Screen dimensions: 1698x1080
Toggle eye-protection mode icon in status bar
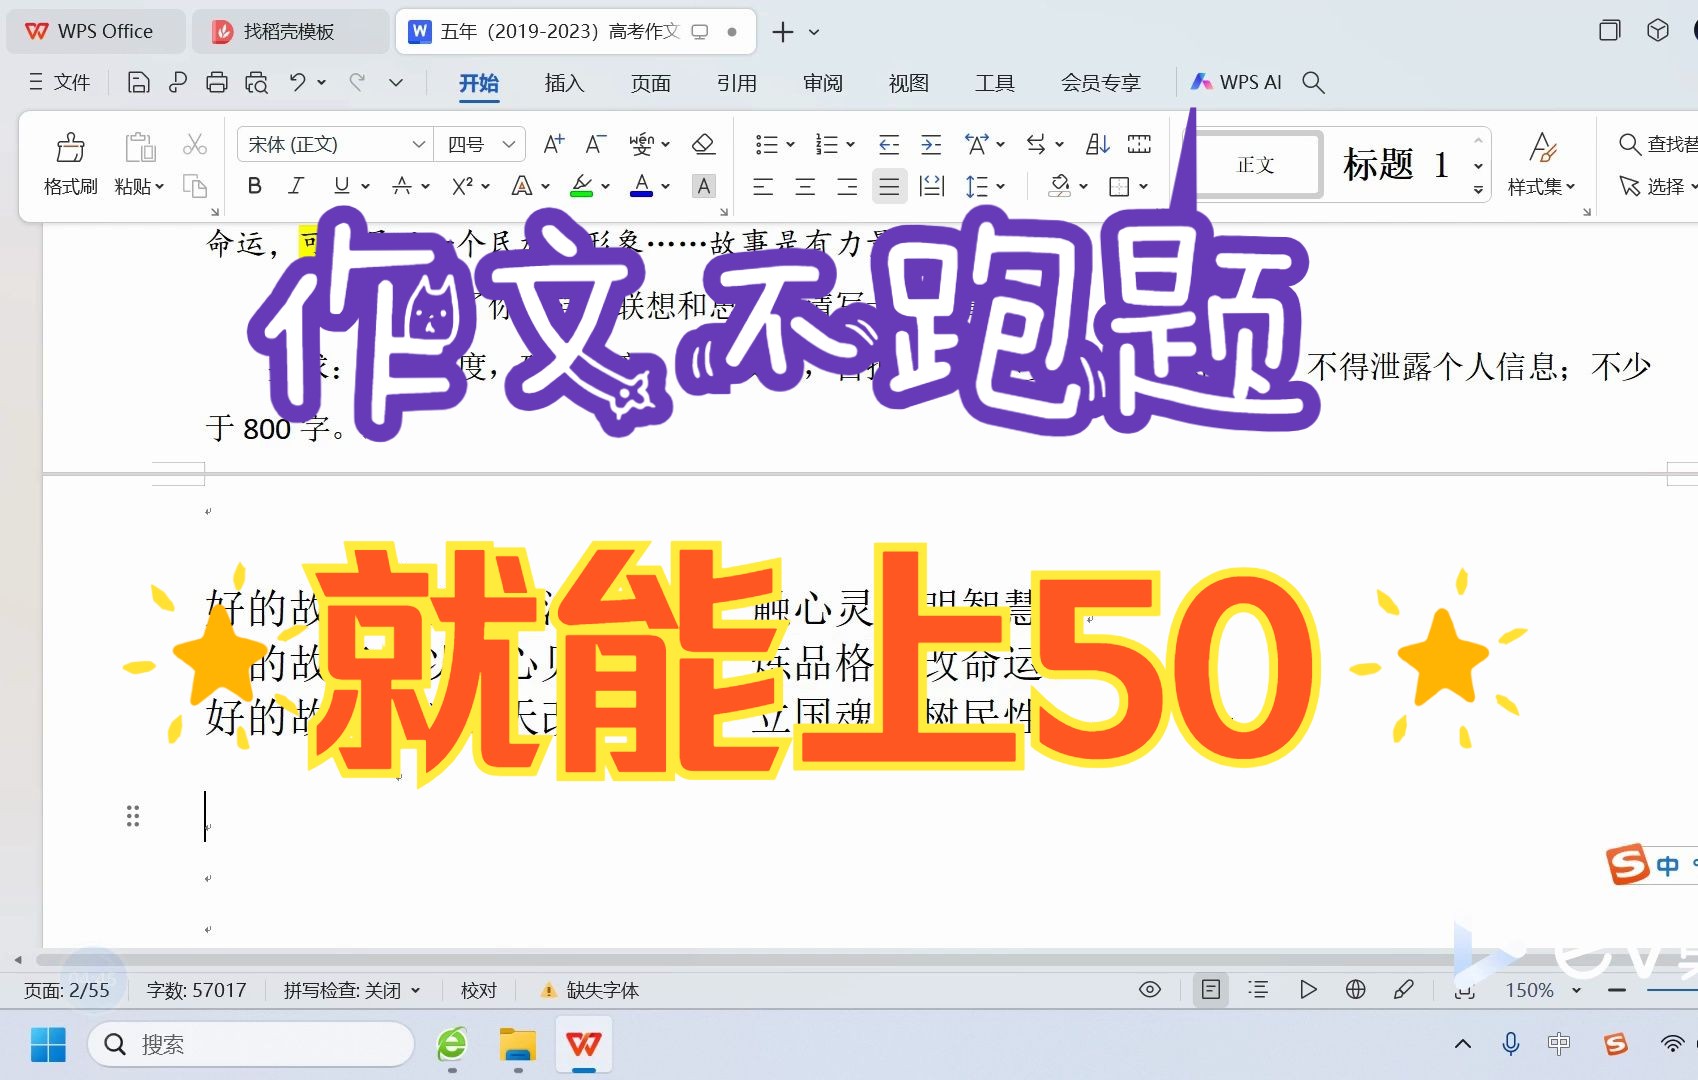click(1150, 990)
